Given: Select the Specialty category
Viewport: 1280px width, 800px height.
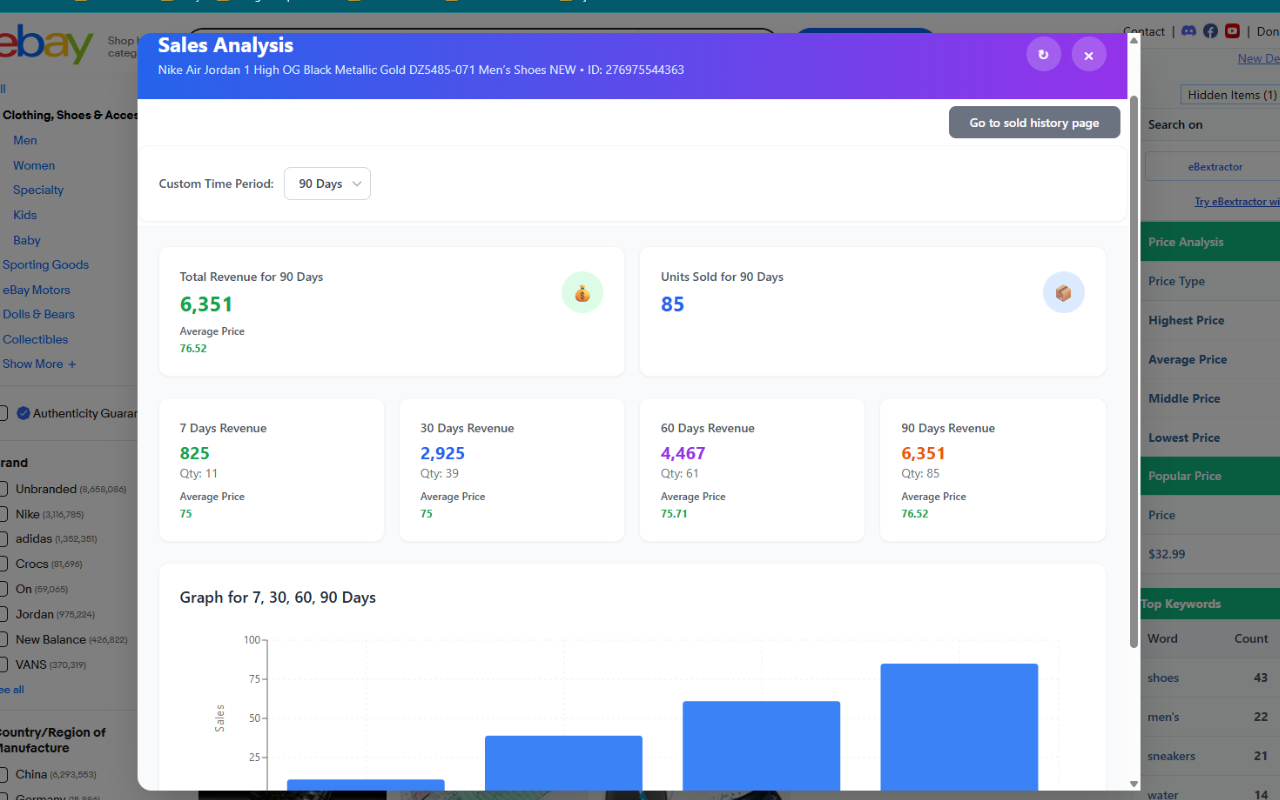Looking at the screenshot, I should [x=38, y=190].
